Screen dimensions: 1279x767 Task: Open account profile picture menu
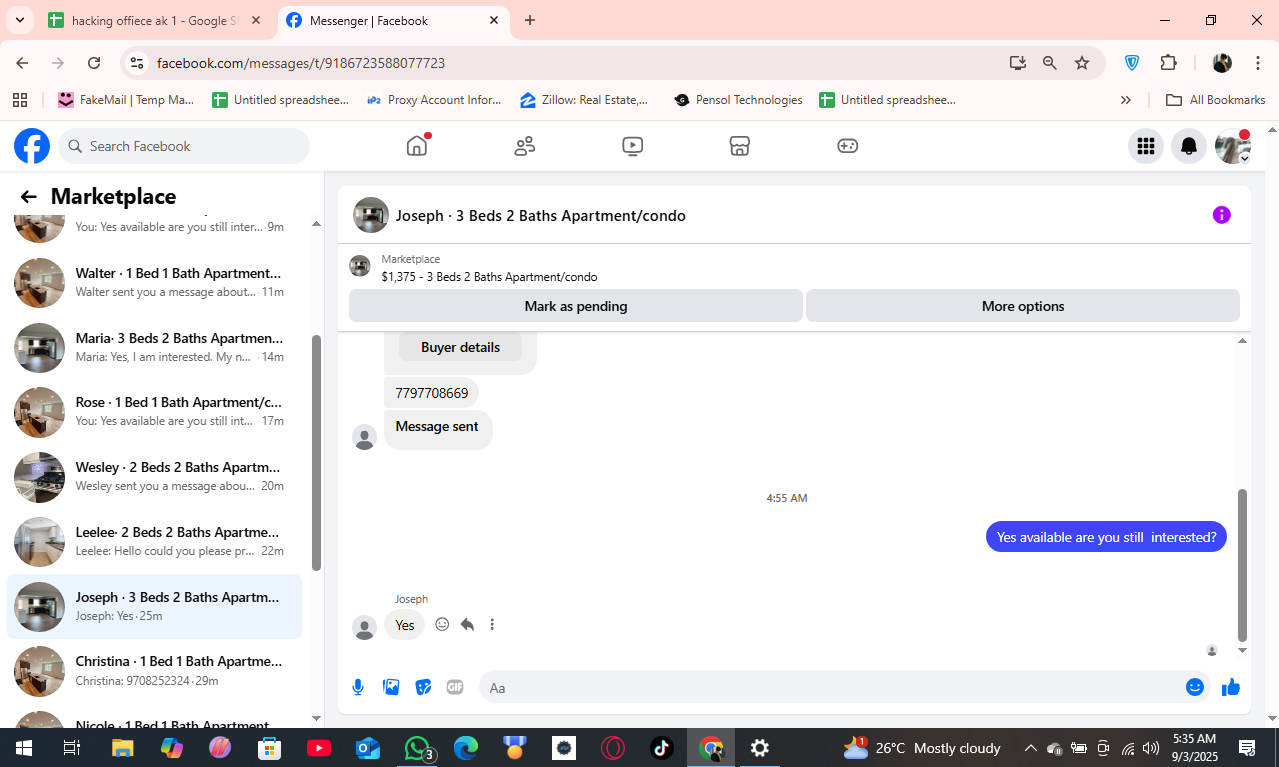click(x=1232, y=146)
